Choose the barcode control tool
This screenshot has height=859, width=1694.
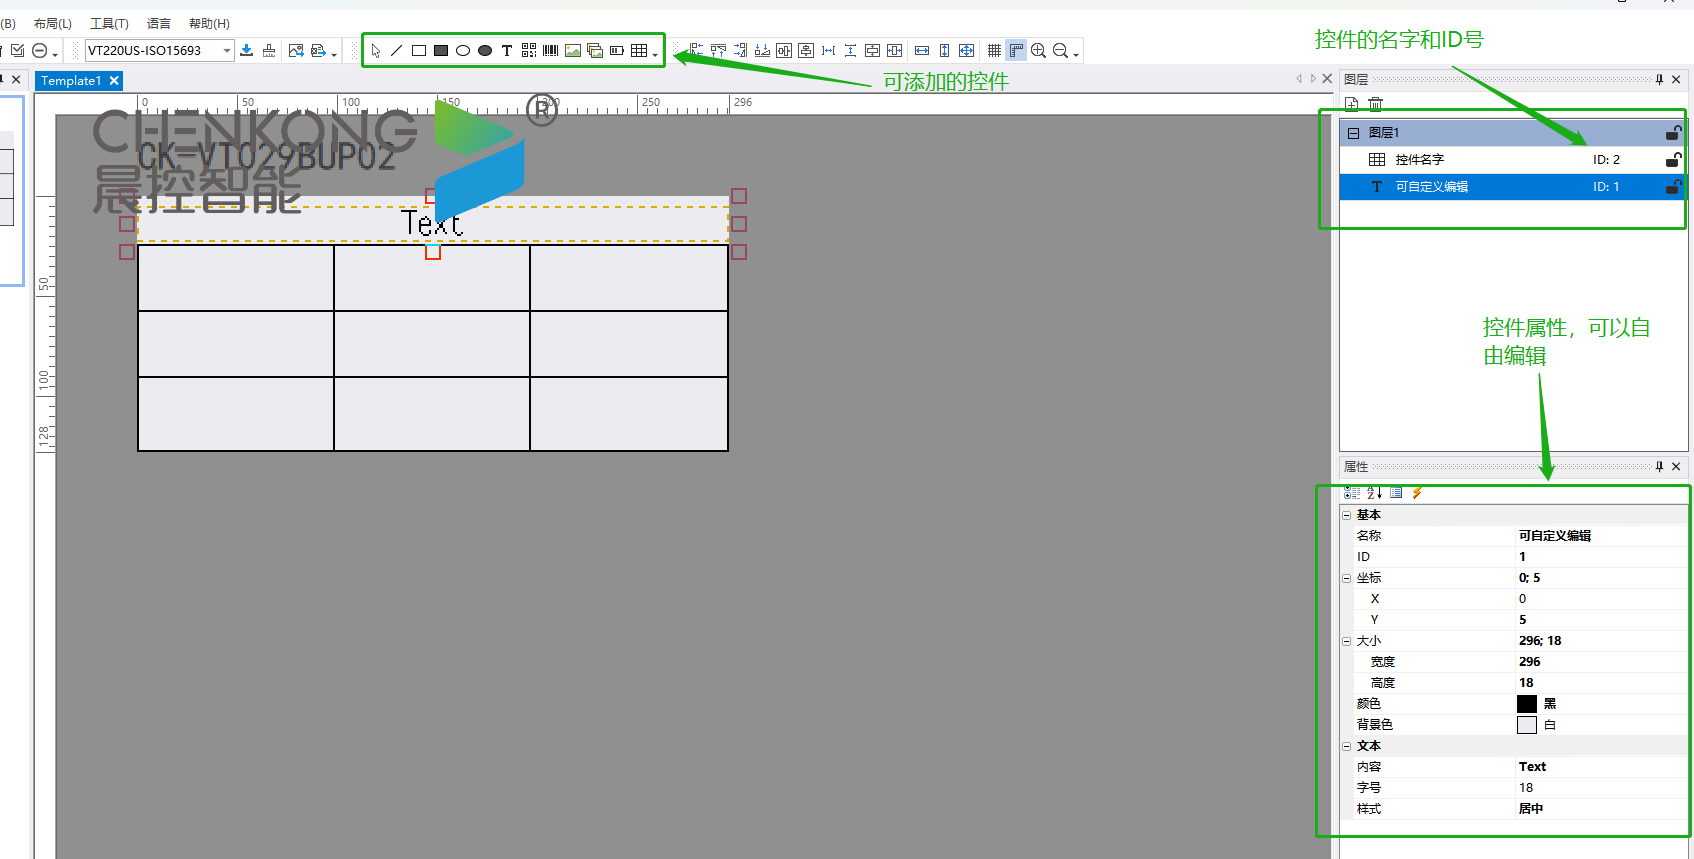coord(551,51)
